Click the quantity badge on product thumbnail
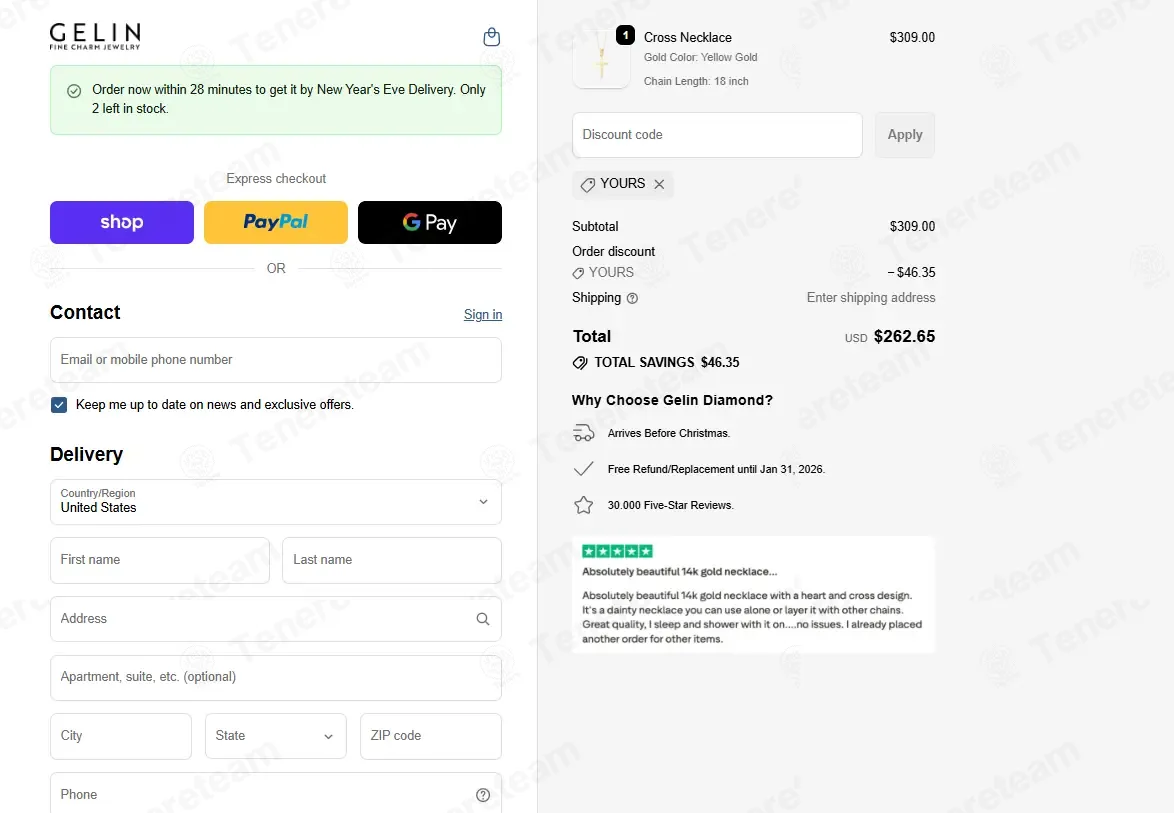1174x813 pixels. coord(625,35)
